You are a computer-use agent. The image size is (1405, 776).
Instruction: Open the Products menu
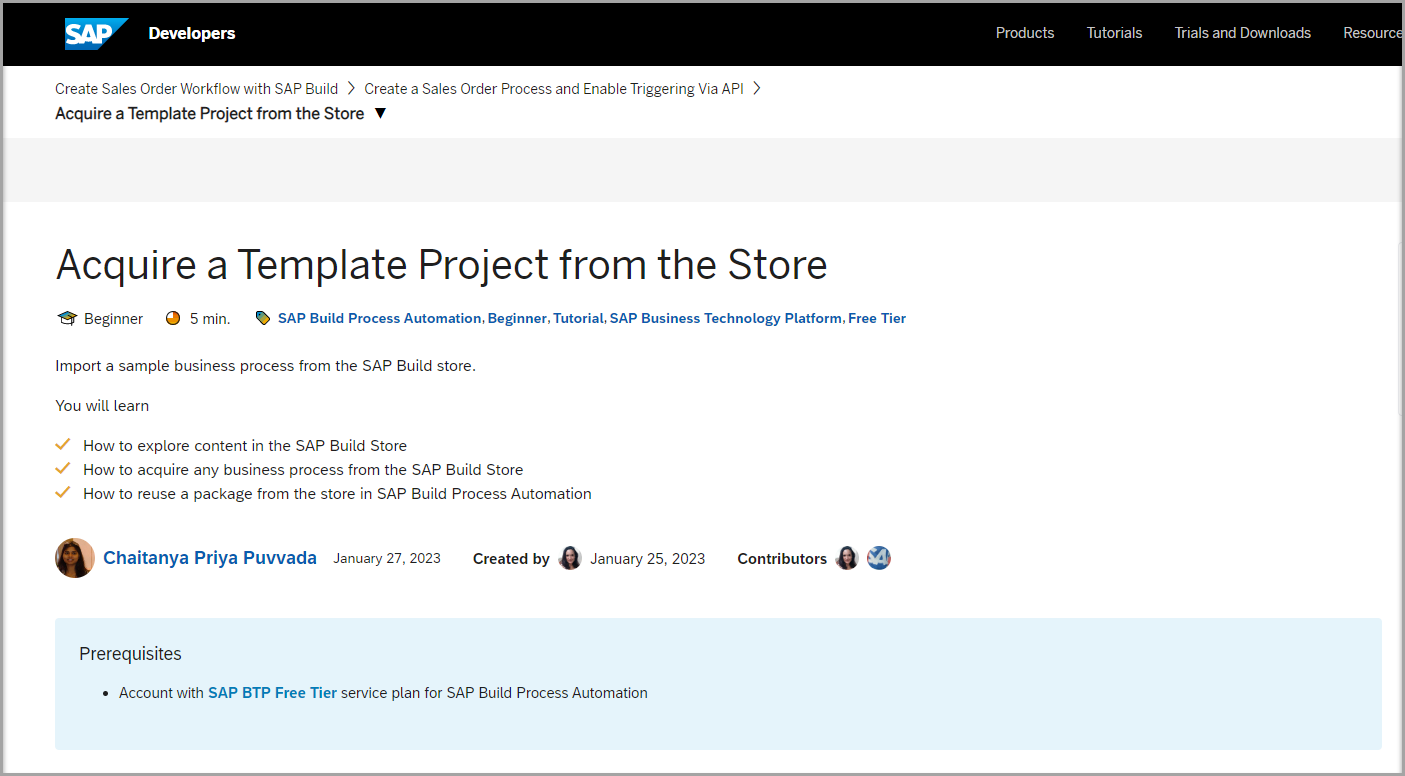pos(1025,33)
